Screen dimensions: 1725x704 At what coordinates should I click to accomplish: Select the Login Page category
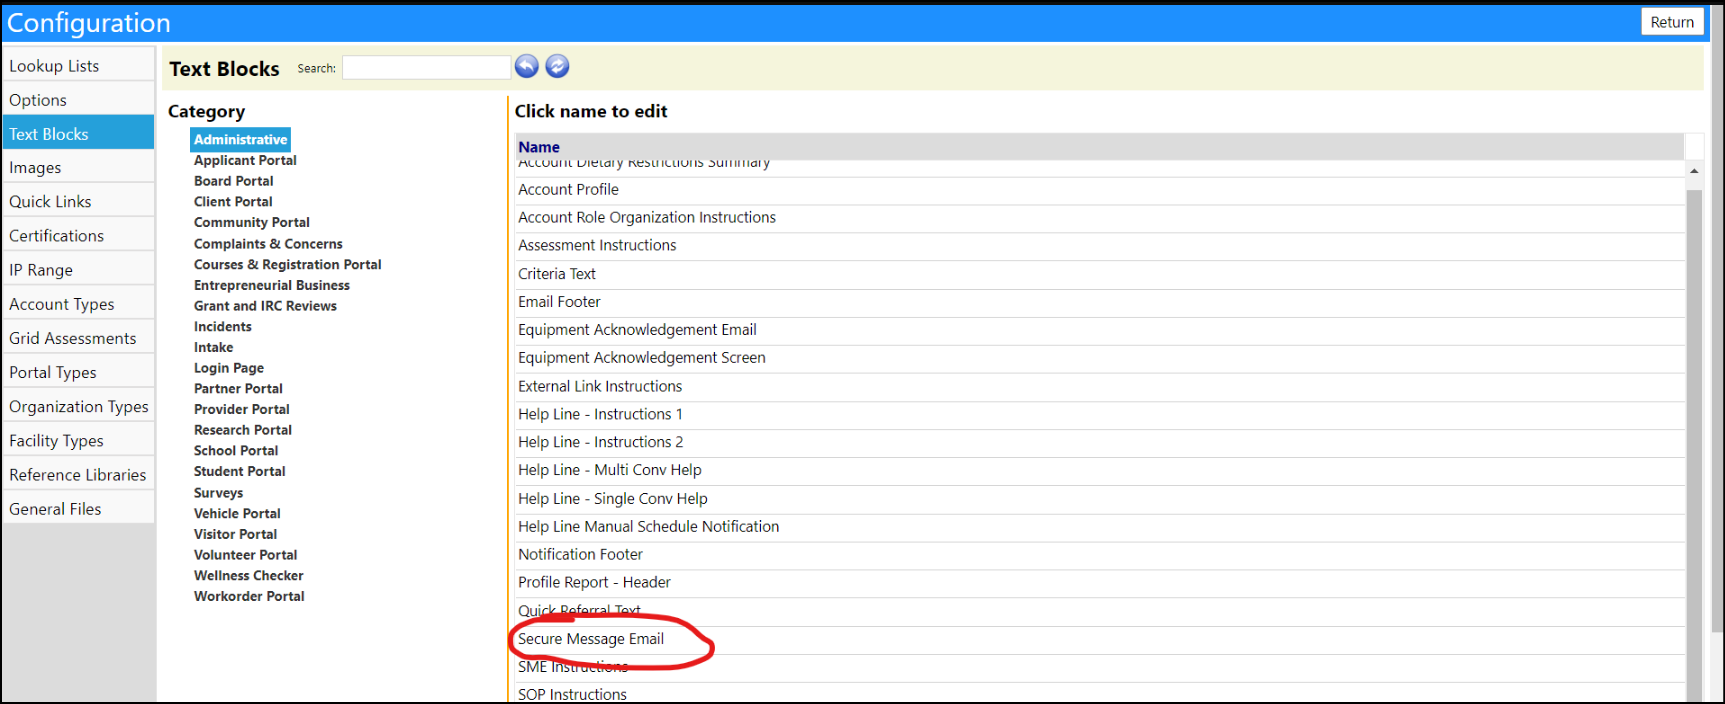tap(228, 368)
